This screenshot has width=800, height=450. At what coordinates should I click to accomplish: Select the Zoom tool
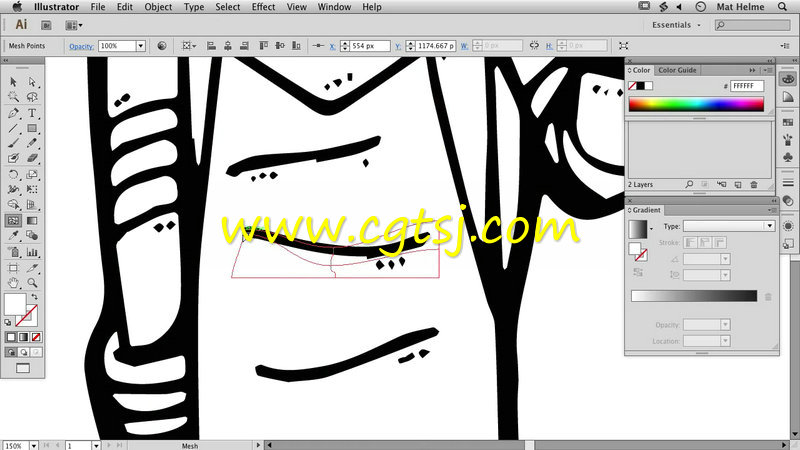pyautogui.click(x=32, y=283)
